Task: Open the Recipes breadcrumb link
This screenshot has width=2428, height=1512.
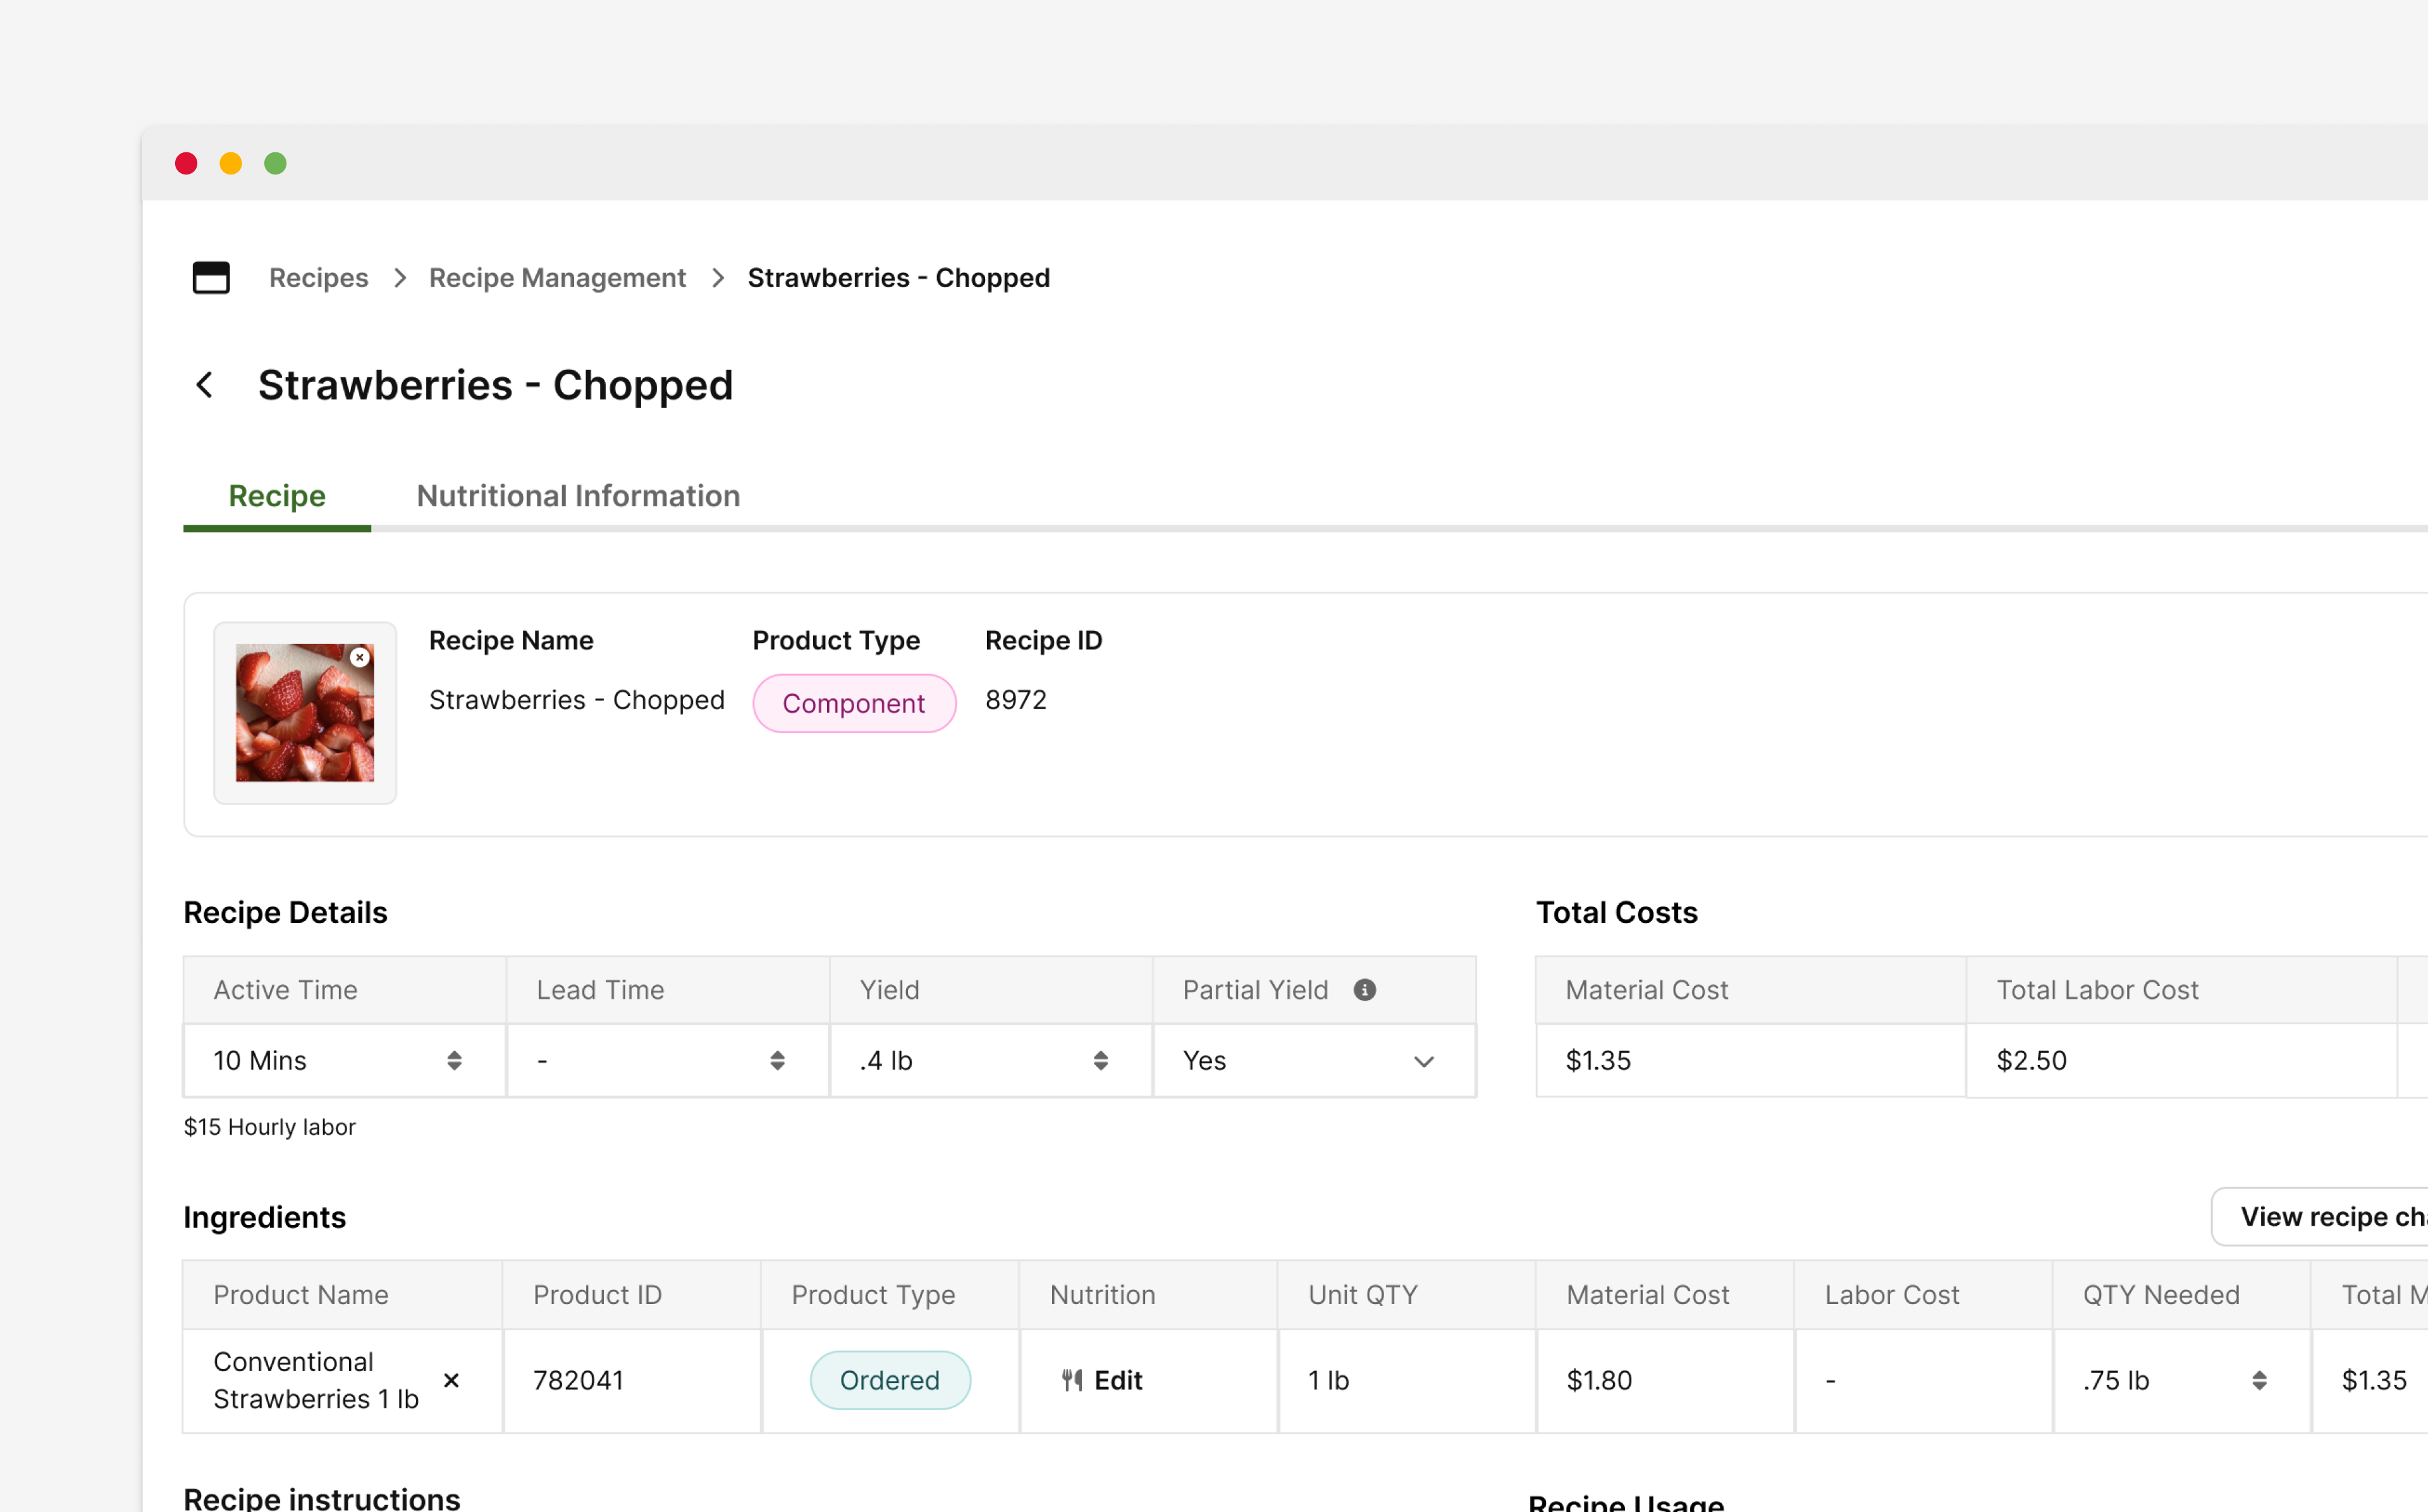Action: (x=318, y=277)
